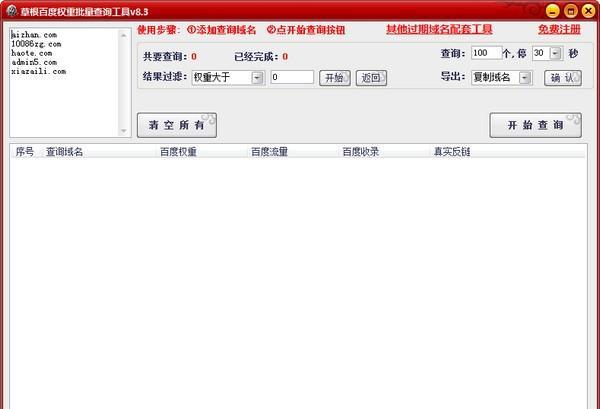Sort by the 百度权重 column header

[x=178, y=152]
